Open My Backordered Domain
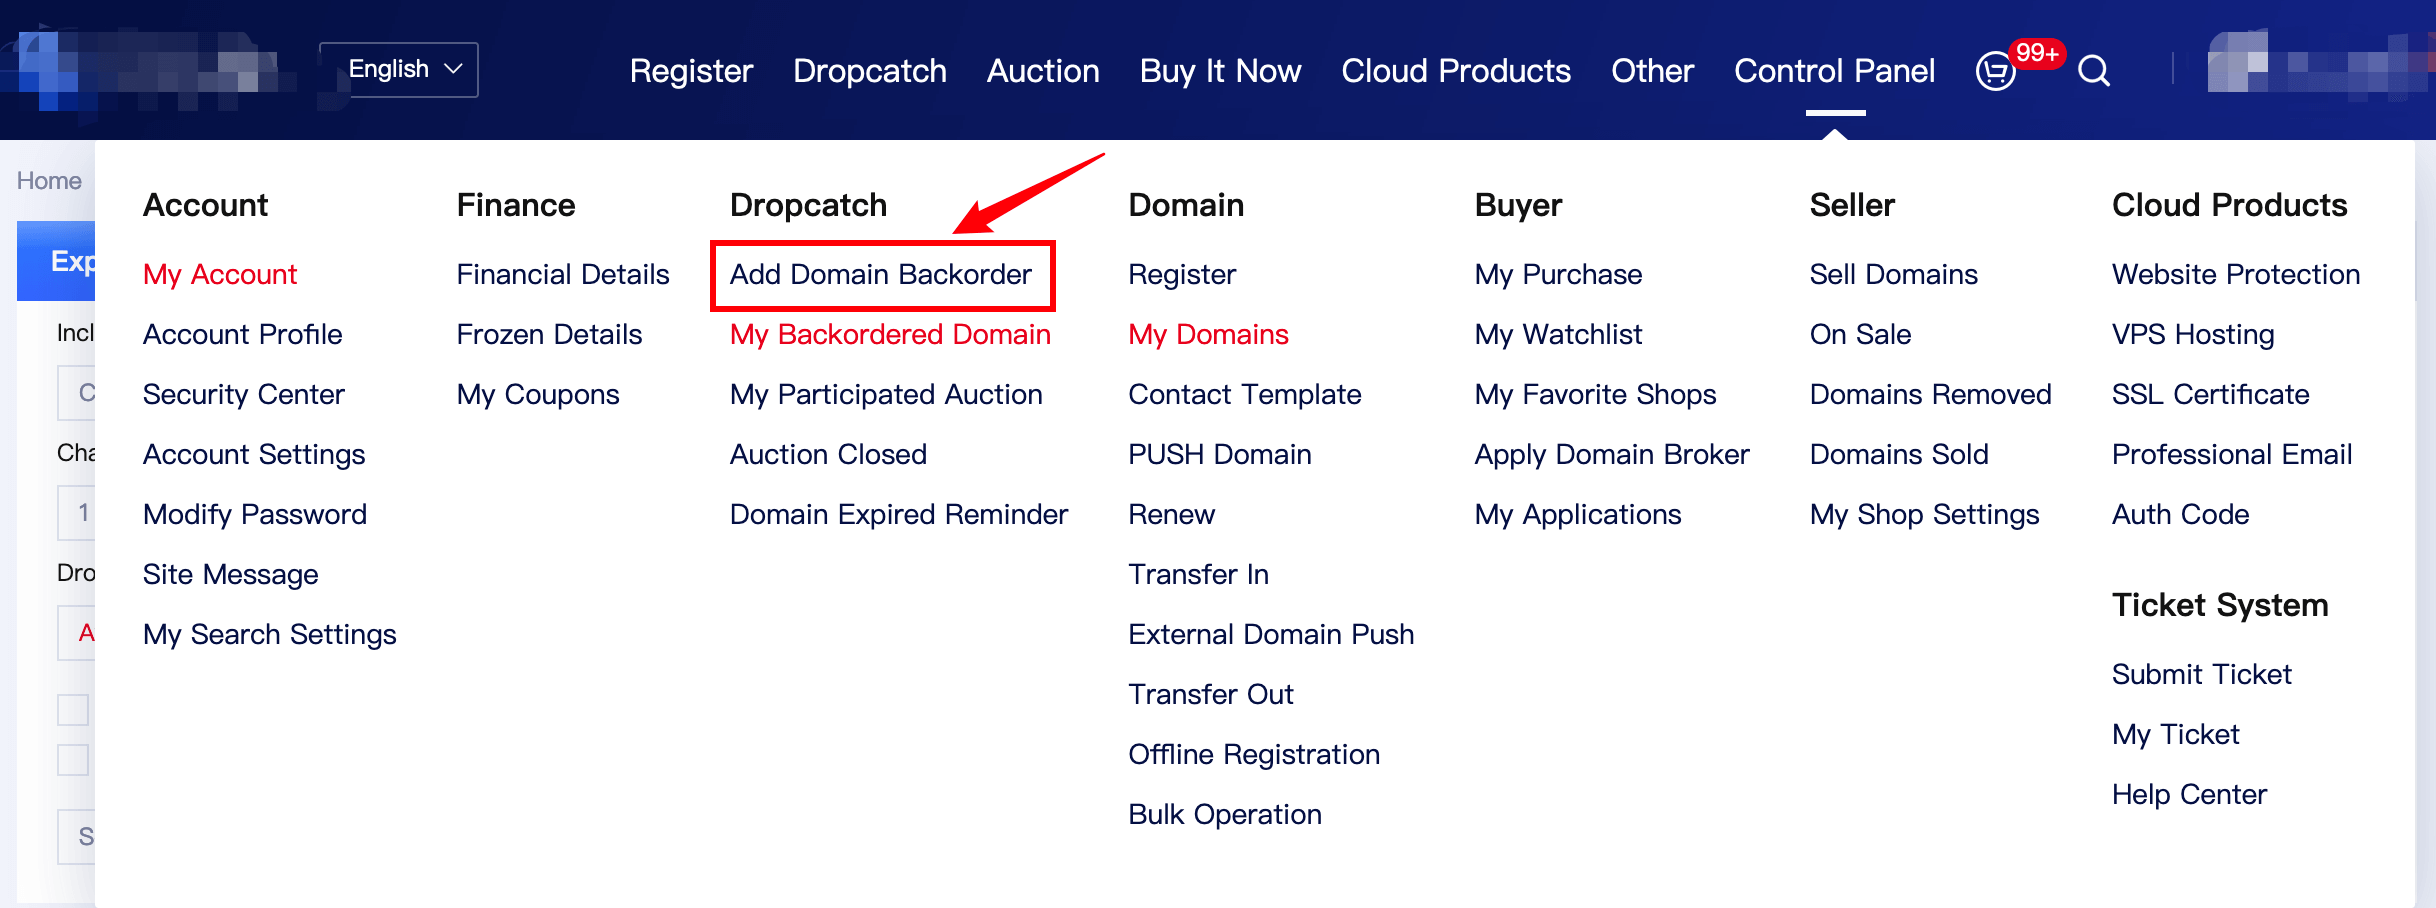The width and height of the screenshot is (2436, 908). click(x=889, y=334)
